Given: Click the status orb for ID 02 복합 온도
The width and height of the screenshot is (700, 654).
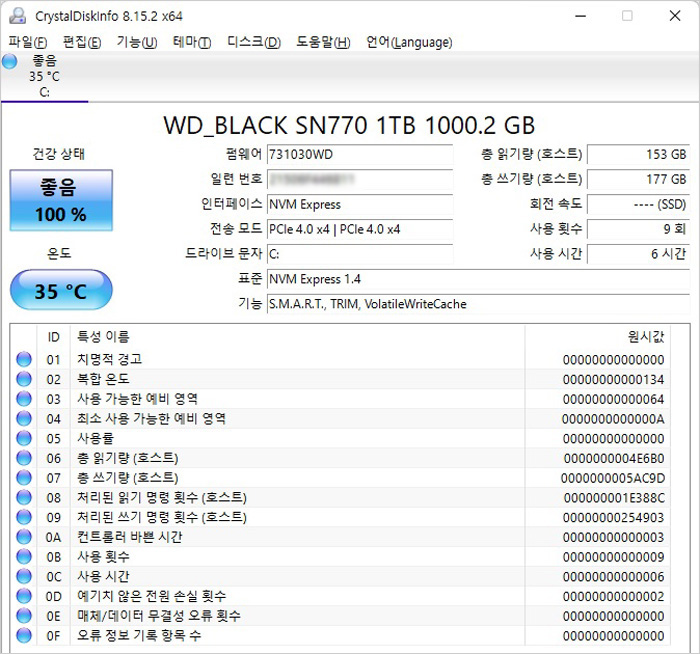Looking at the screenshot, I should [x=24, y=379].
